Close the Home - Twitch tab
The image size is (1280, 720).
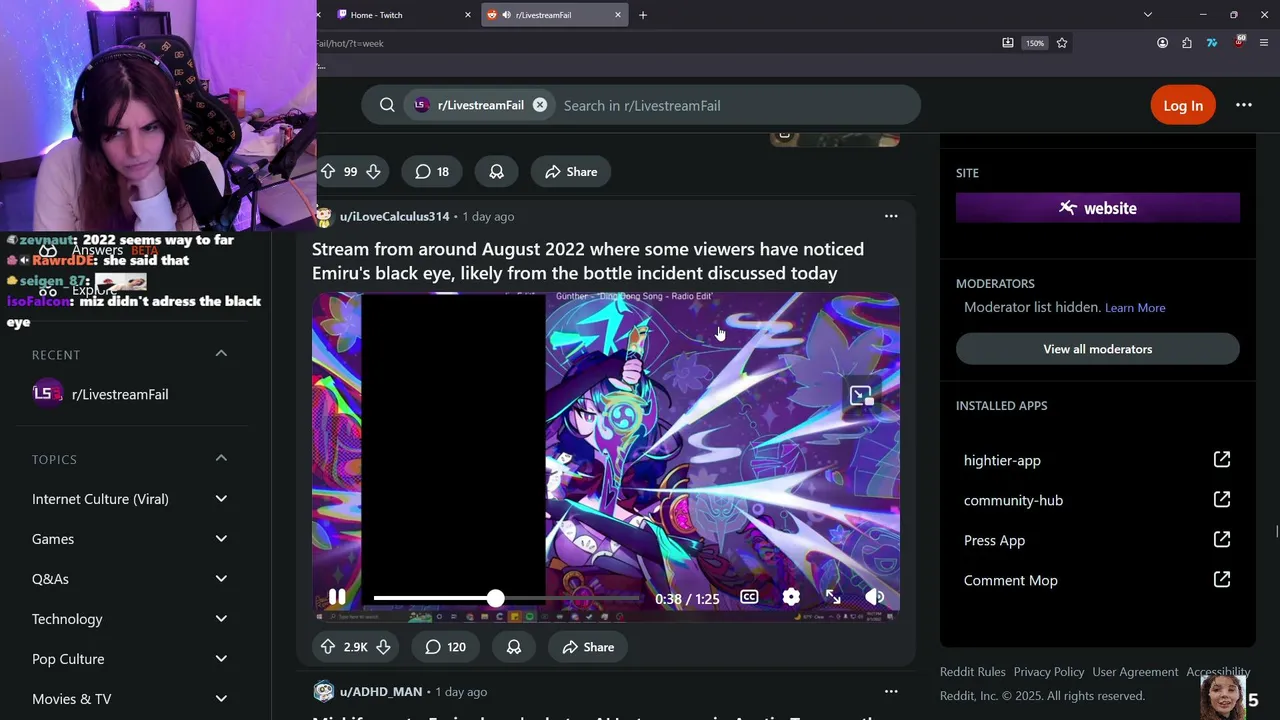click(x=467, y=15)
